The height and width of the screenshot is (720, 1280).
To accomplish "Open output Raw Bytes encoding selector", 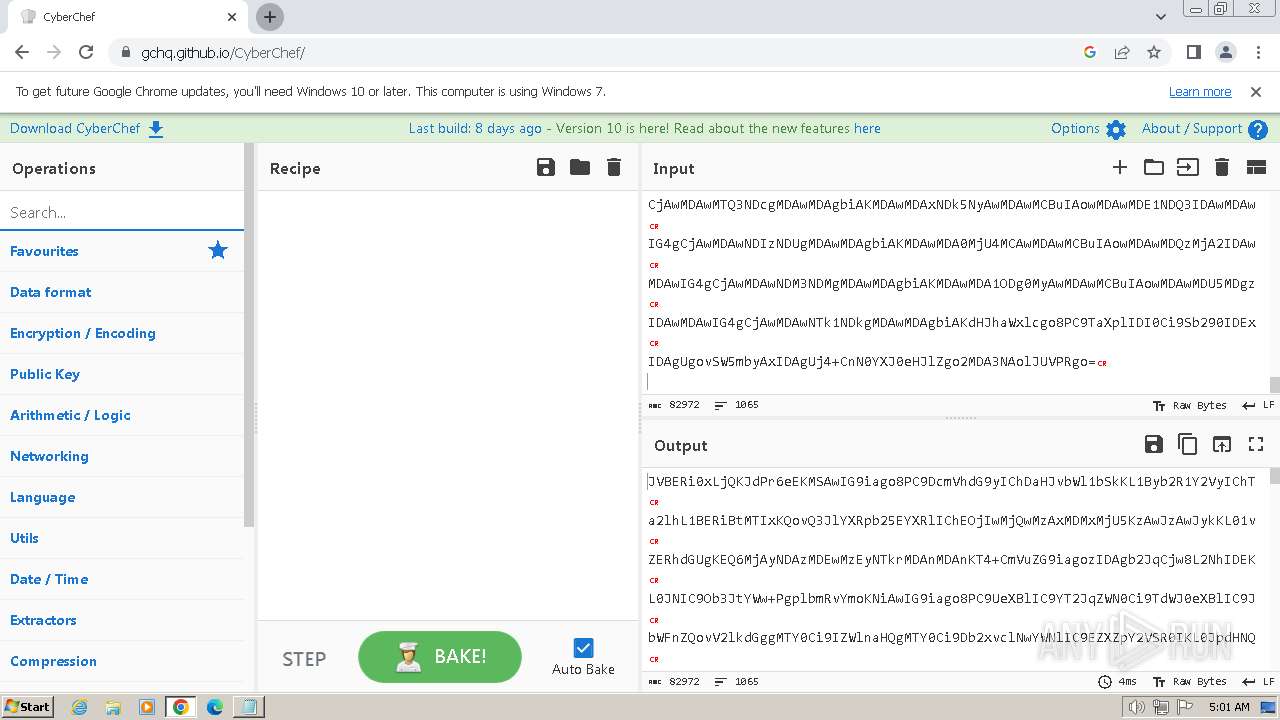I will coord(1190,681).
